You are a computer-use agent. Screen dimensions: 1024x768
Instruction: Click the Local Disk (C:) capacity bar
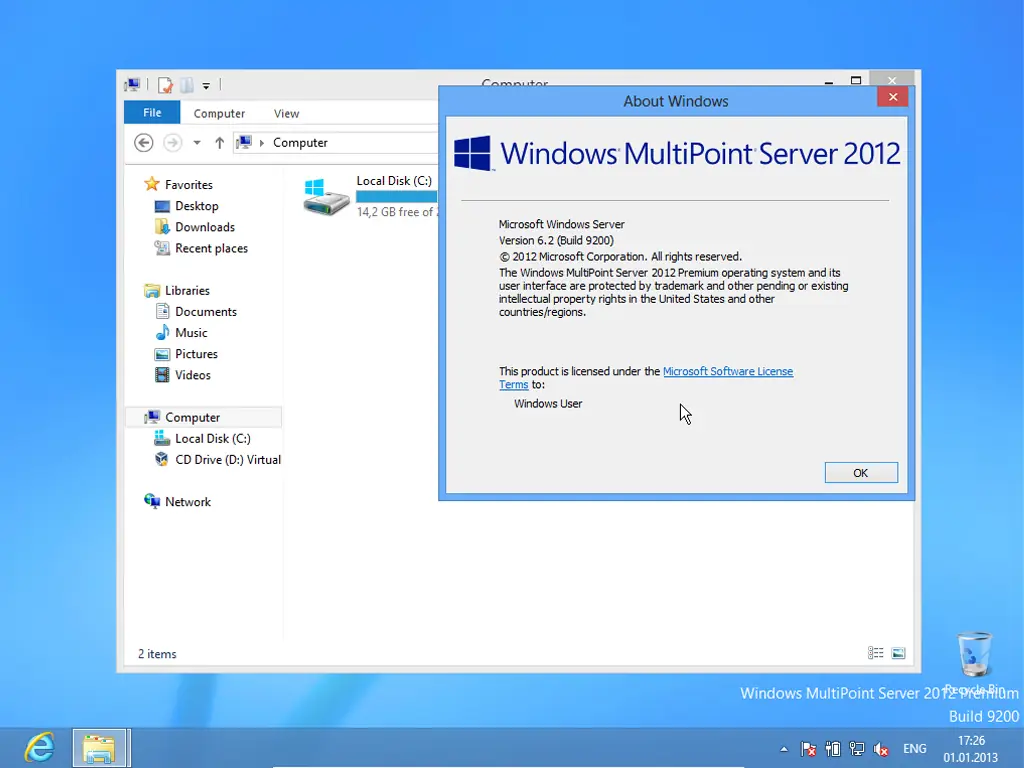point(396,197)
